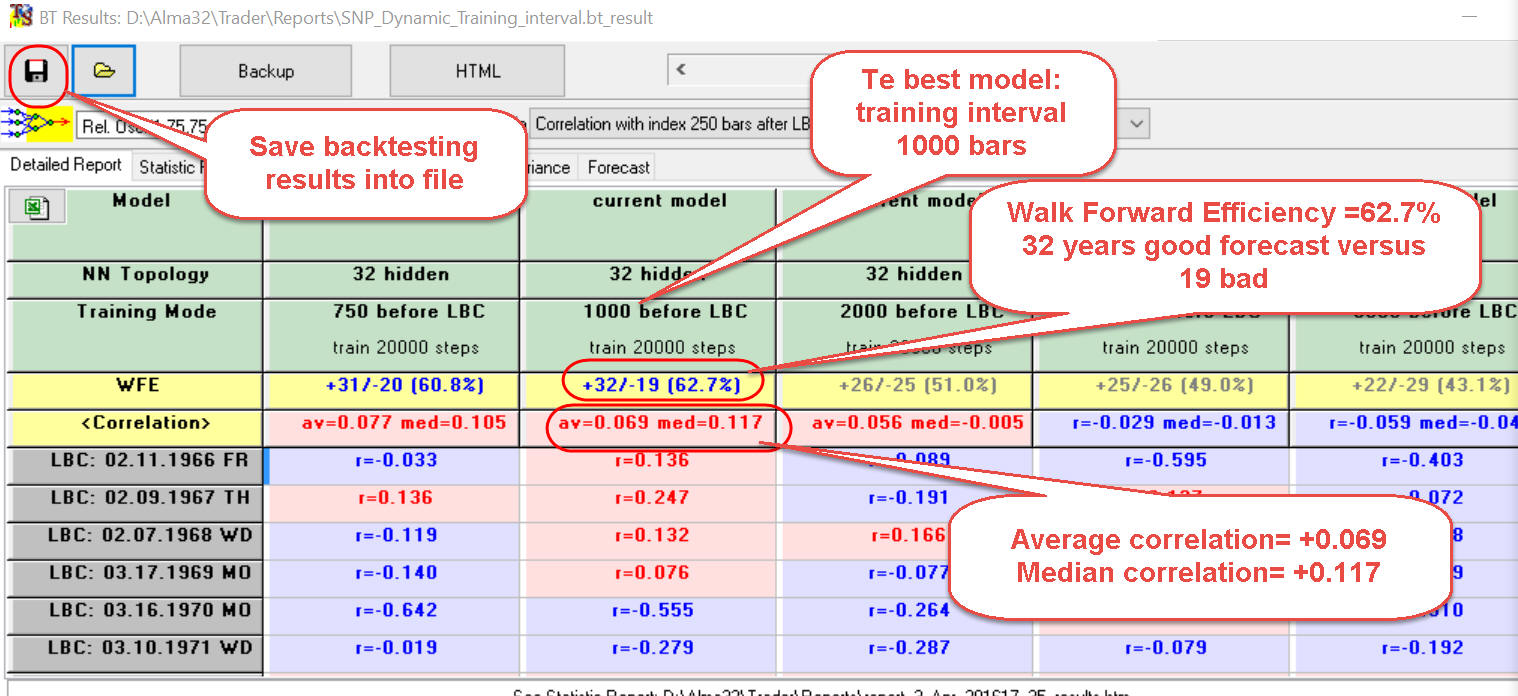Click the Rel. Osc model selection field
This screenshot has width=1518, height=696.
(140, 126)
